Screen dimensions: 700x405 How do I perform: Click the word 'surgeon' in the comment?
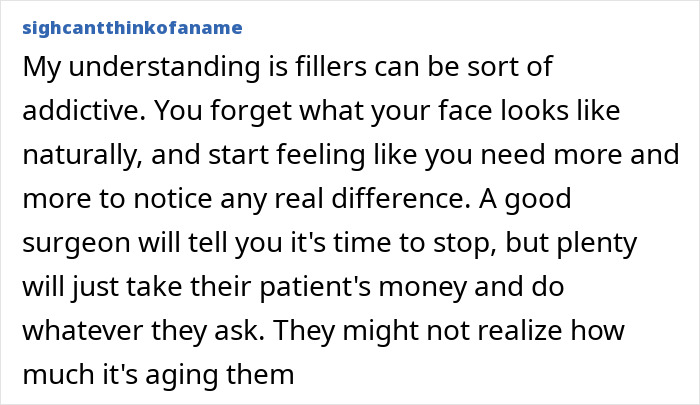[76, 244]
